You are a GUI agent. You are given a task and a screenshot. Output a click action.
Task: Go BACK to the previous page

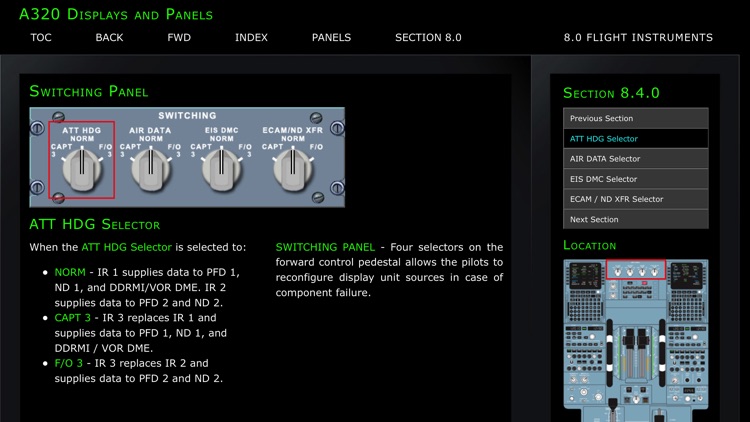pos(109,37)
